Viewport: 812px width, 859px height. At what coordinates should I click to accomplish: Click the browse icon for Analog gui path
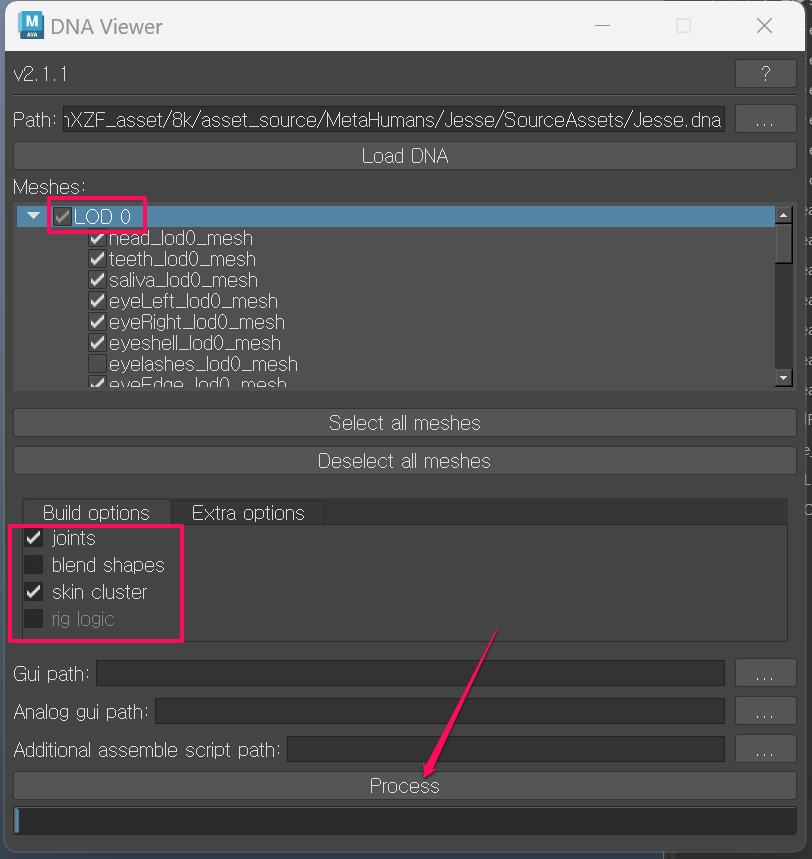[765, 711]
